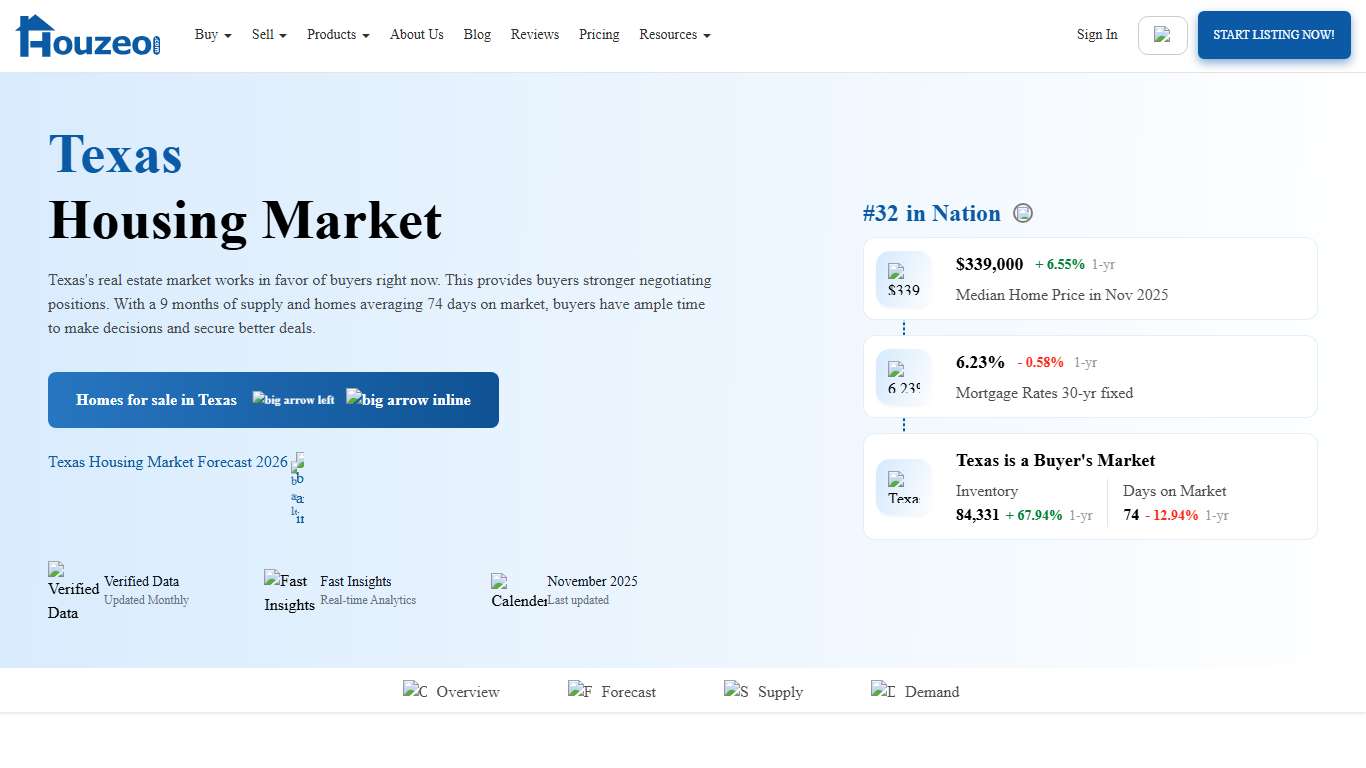Click the Homes for sale in Texas button
Viewport: 1366px width, 768px height.
[x=273, y=400]
